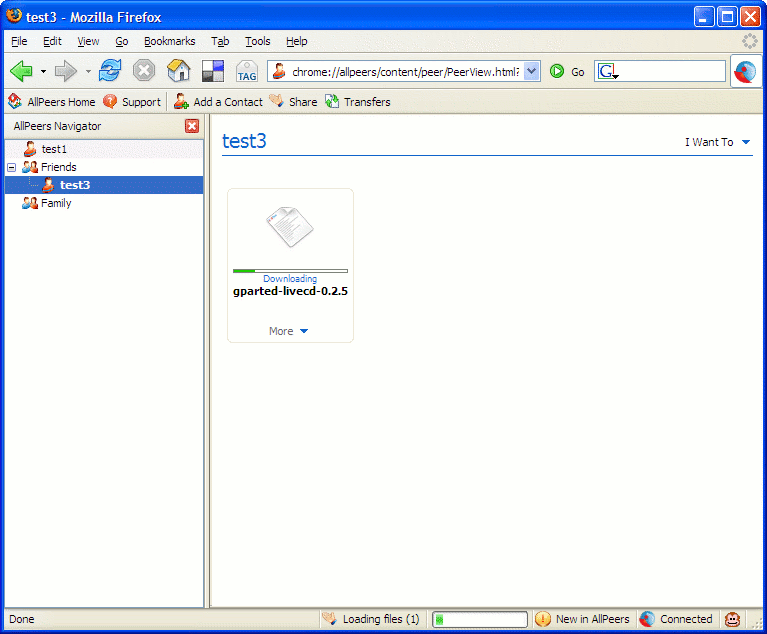Open the Back button history dropdown arrow
The height and width of the screenshot is (634, 767).
(43, 71)
